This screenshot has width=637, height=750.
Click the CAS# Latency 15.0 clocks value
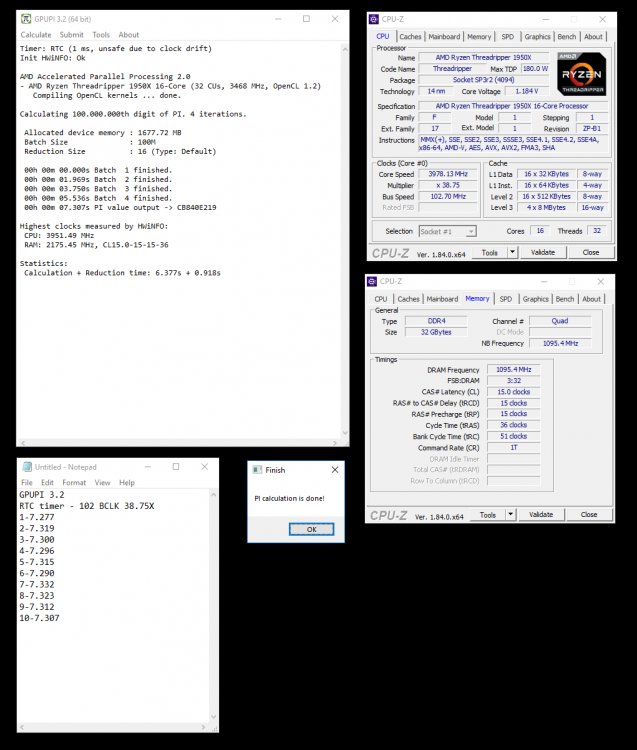click(x=513, y=392)
